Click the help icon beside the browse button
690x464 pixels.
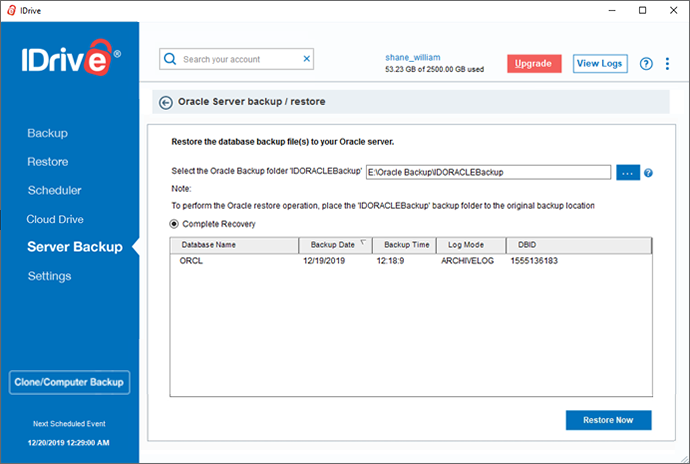pyautogui.click(x=648, y=173)
